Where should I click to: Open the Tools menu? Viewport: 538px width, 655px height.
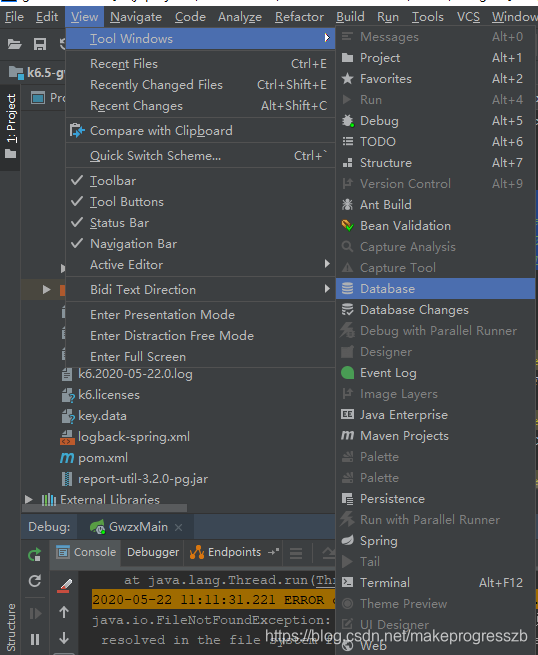[428, 17]
